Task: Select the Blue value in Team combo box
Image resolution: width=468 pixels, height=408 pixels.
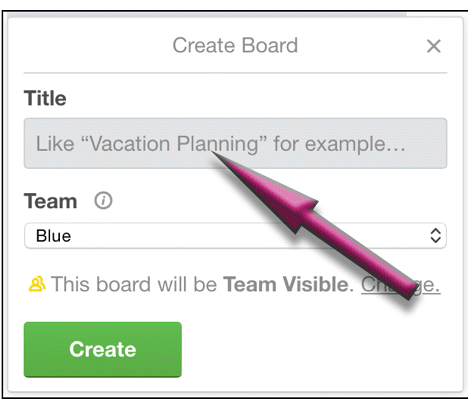Action: [53, 236]
